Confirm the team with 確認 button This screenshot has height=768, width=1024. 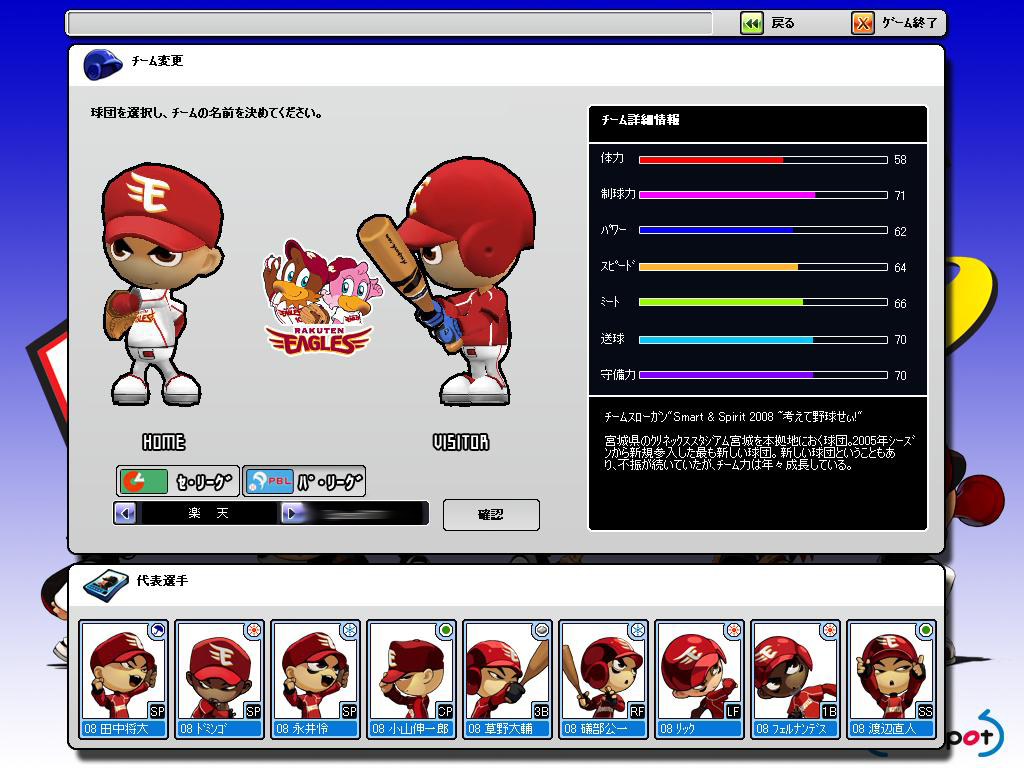click(x=491, y=515)
